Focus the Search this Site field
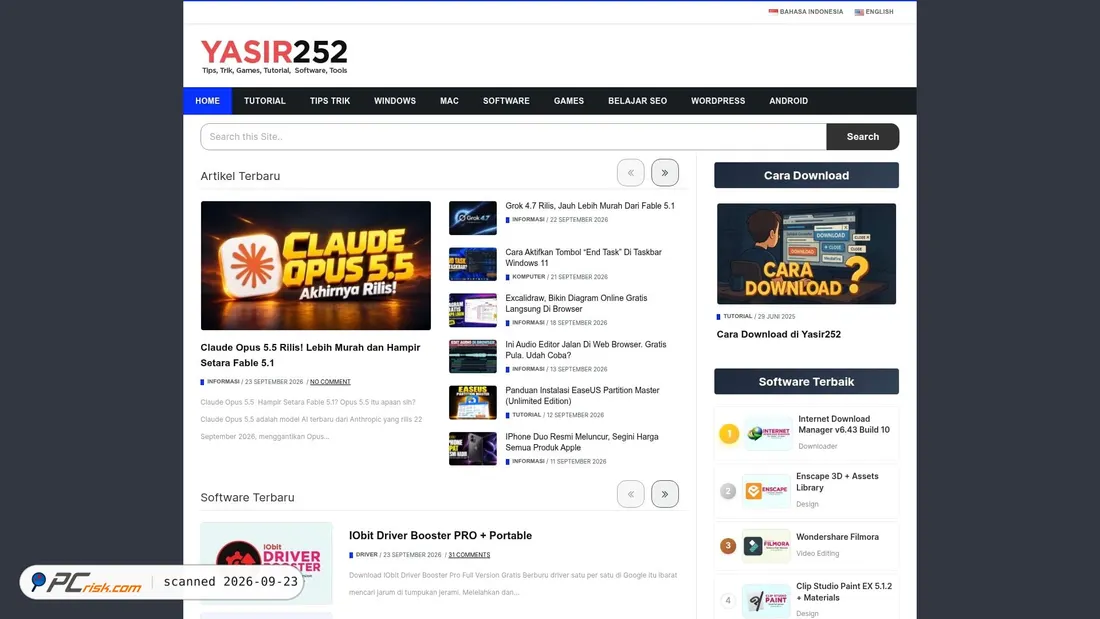 coord(514,137)
